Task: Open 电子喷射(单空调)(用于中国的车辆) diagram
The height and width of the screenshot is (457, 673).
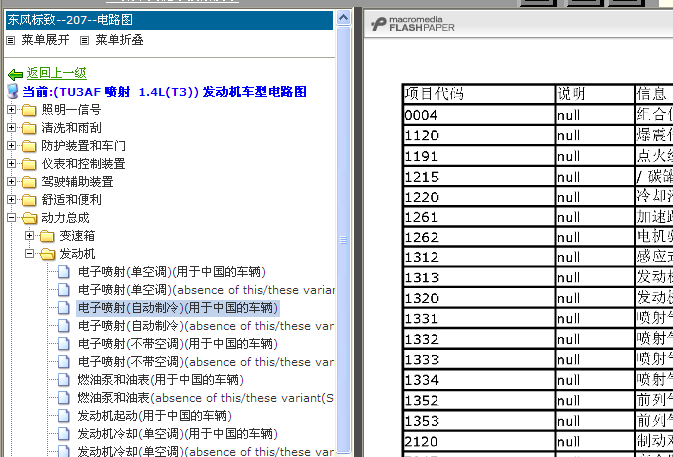Action: click(172, 272)
